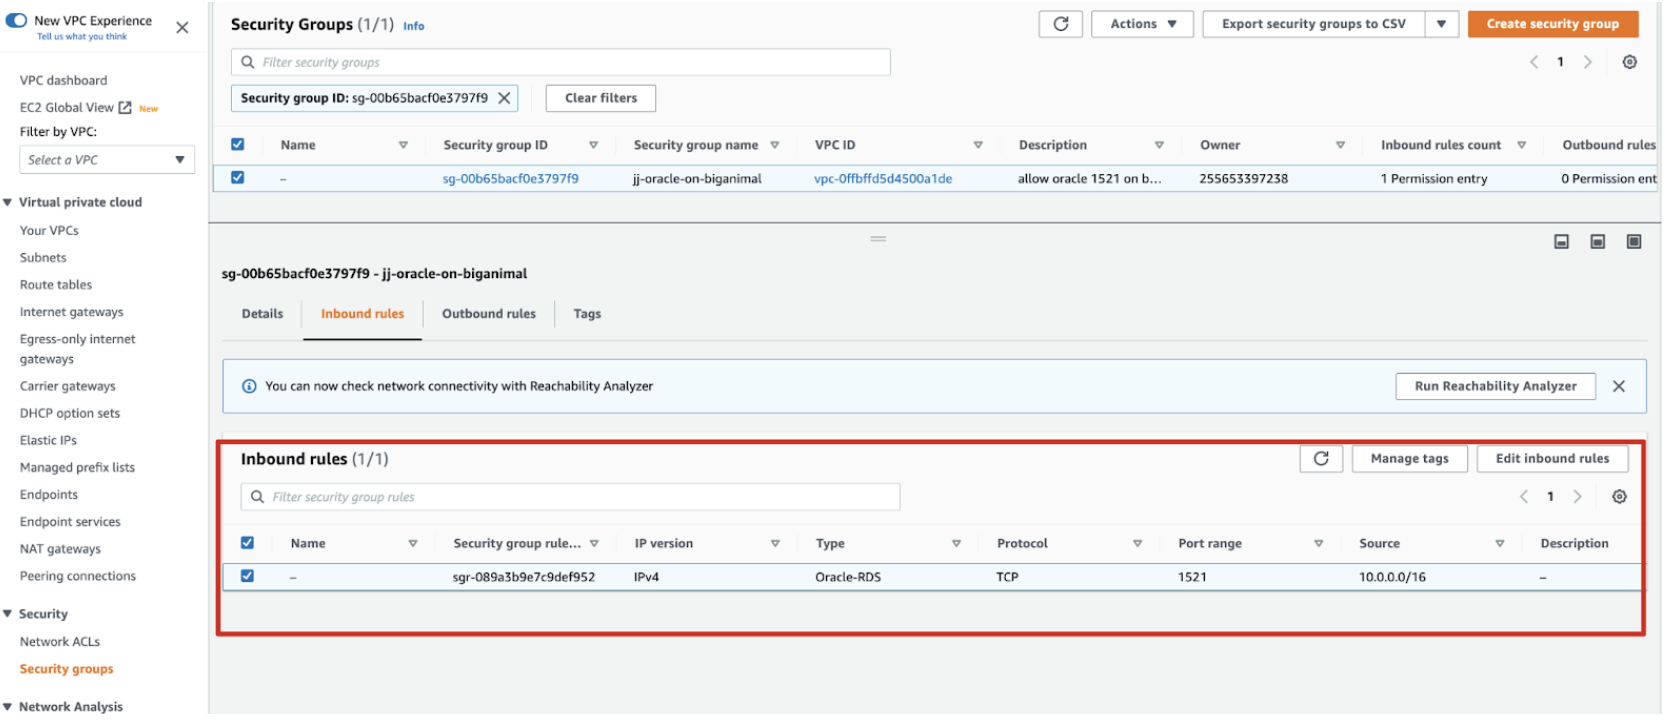This screenshot has height=726, width=1664.
Task: Sort security groups by VPC ID
Action: pos(977,145)
